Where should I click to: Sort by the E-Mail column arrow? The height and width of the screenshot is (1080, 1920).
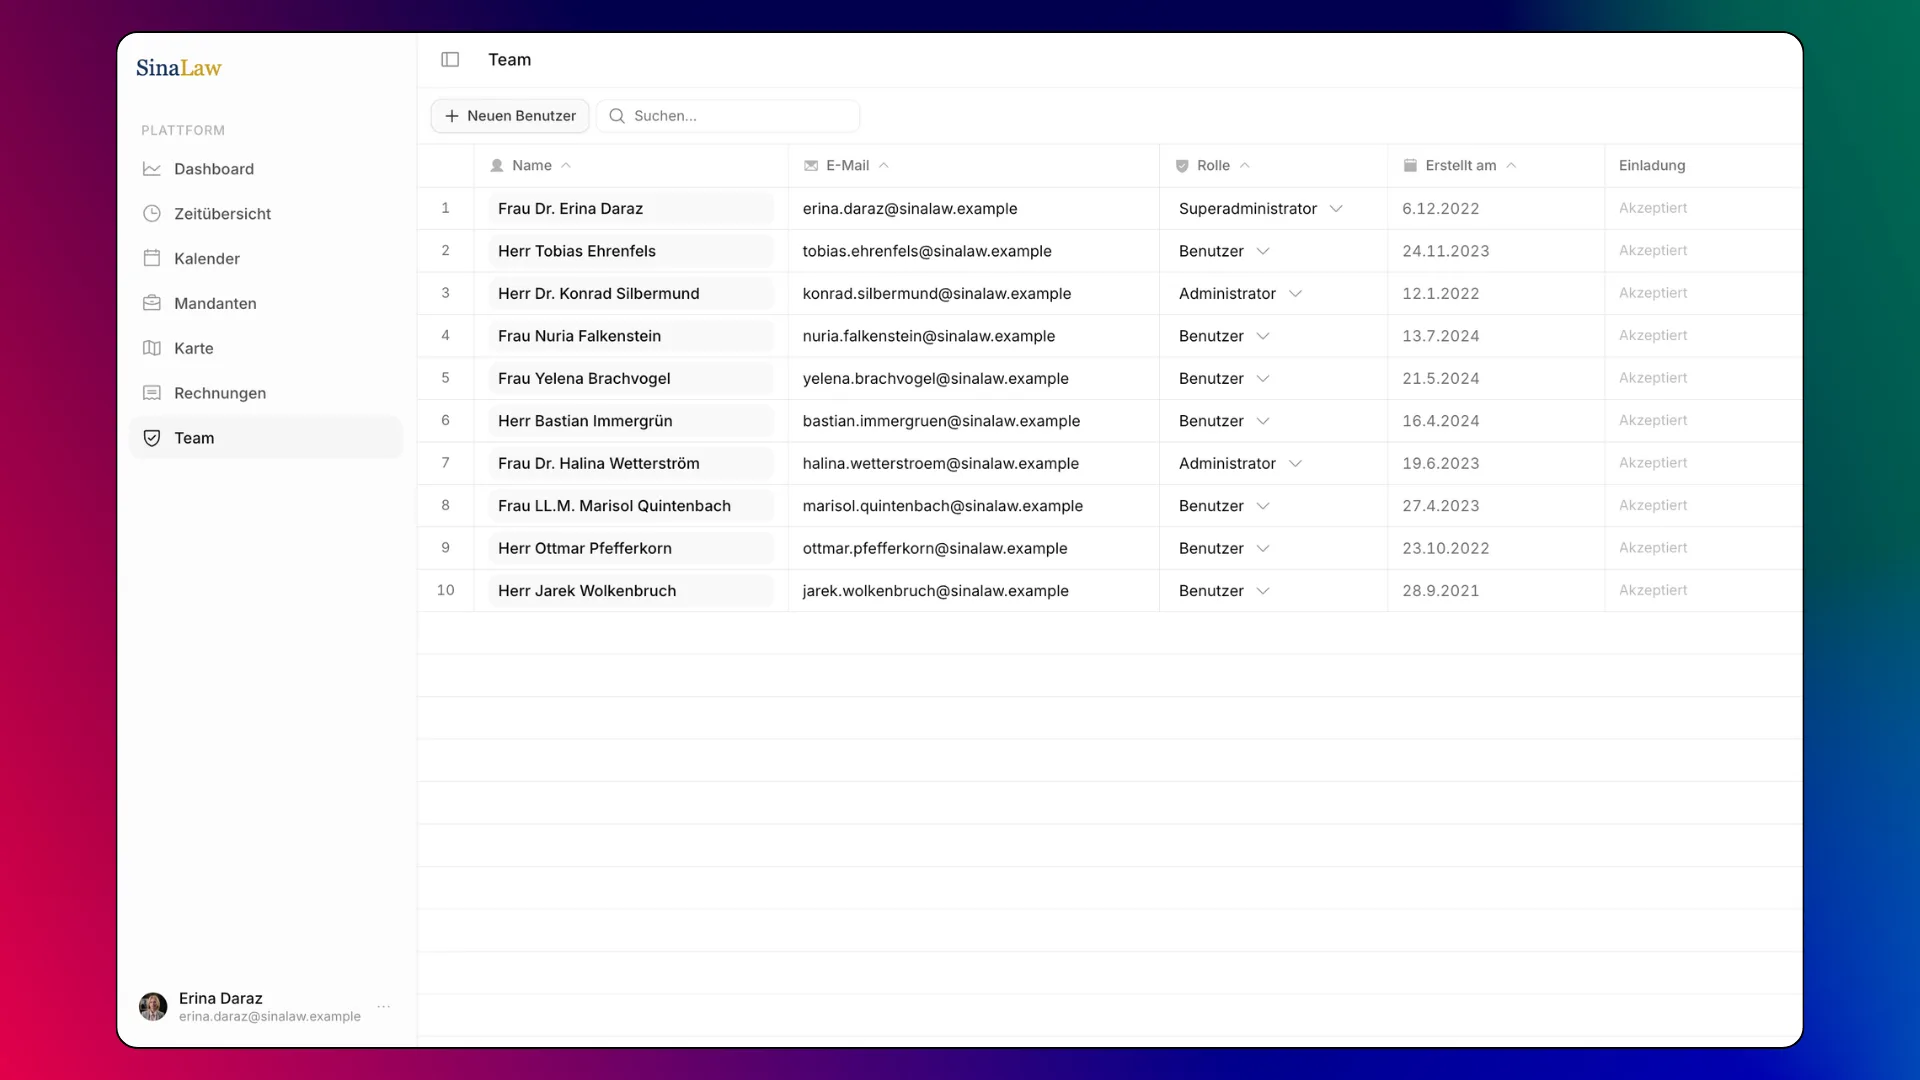884,166
